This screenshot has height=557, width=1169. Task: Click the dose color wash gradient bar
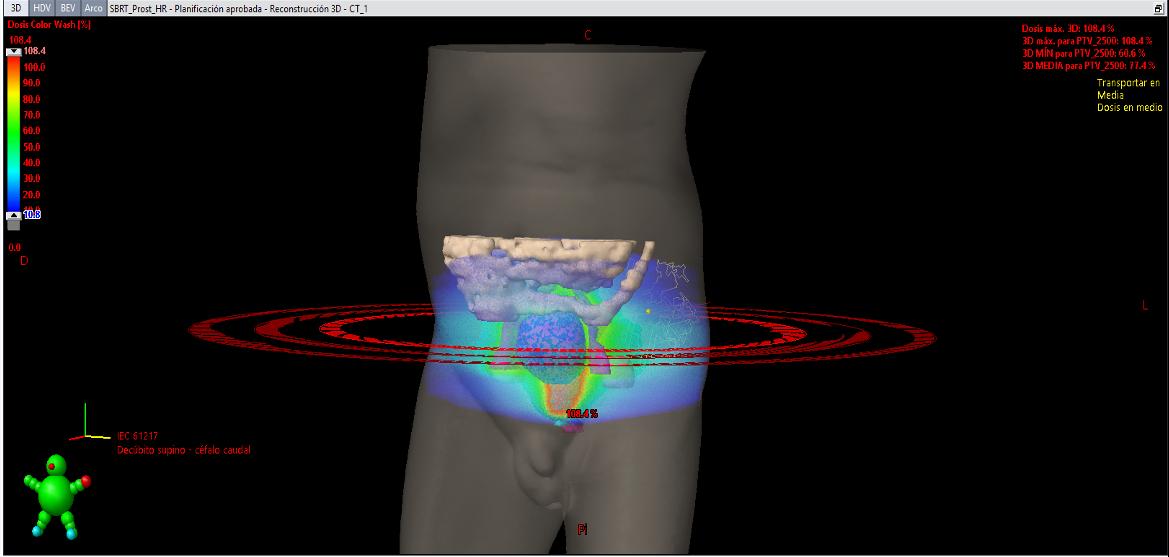[13, 133]
